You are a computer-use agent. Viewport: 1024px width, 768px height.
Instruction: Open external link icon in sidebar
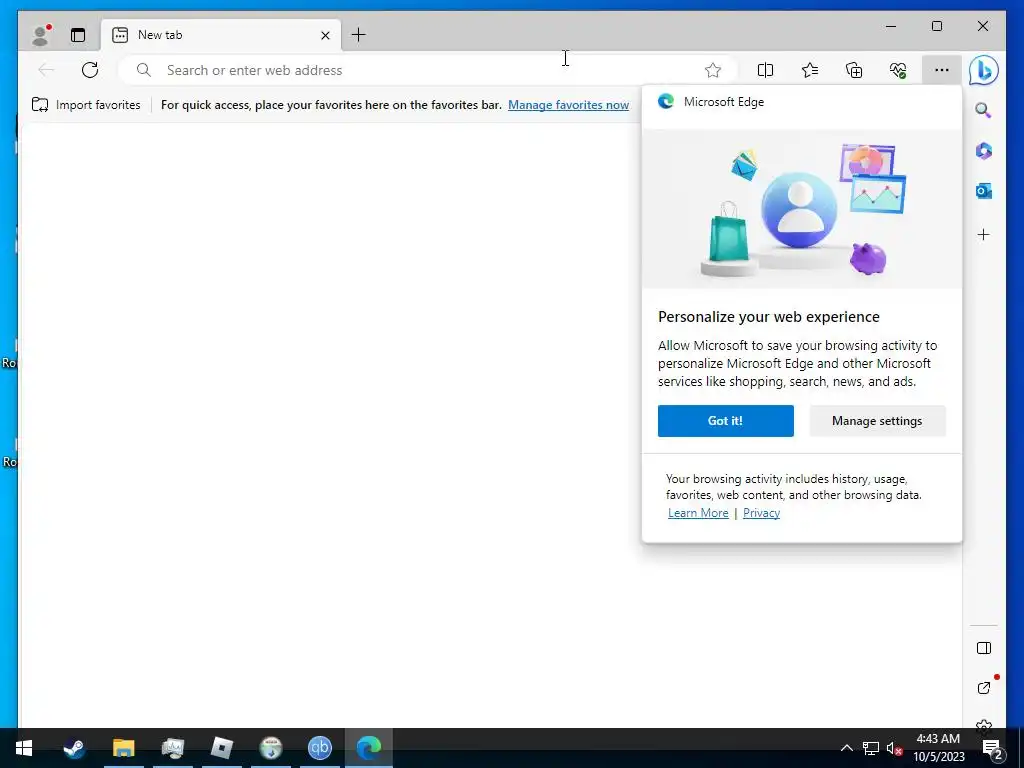click(984, 688)
